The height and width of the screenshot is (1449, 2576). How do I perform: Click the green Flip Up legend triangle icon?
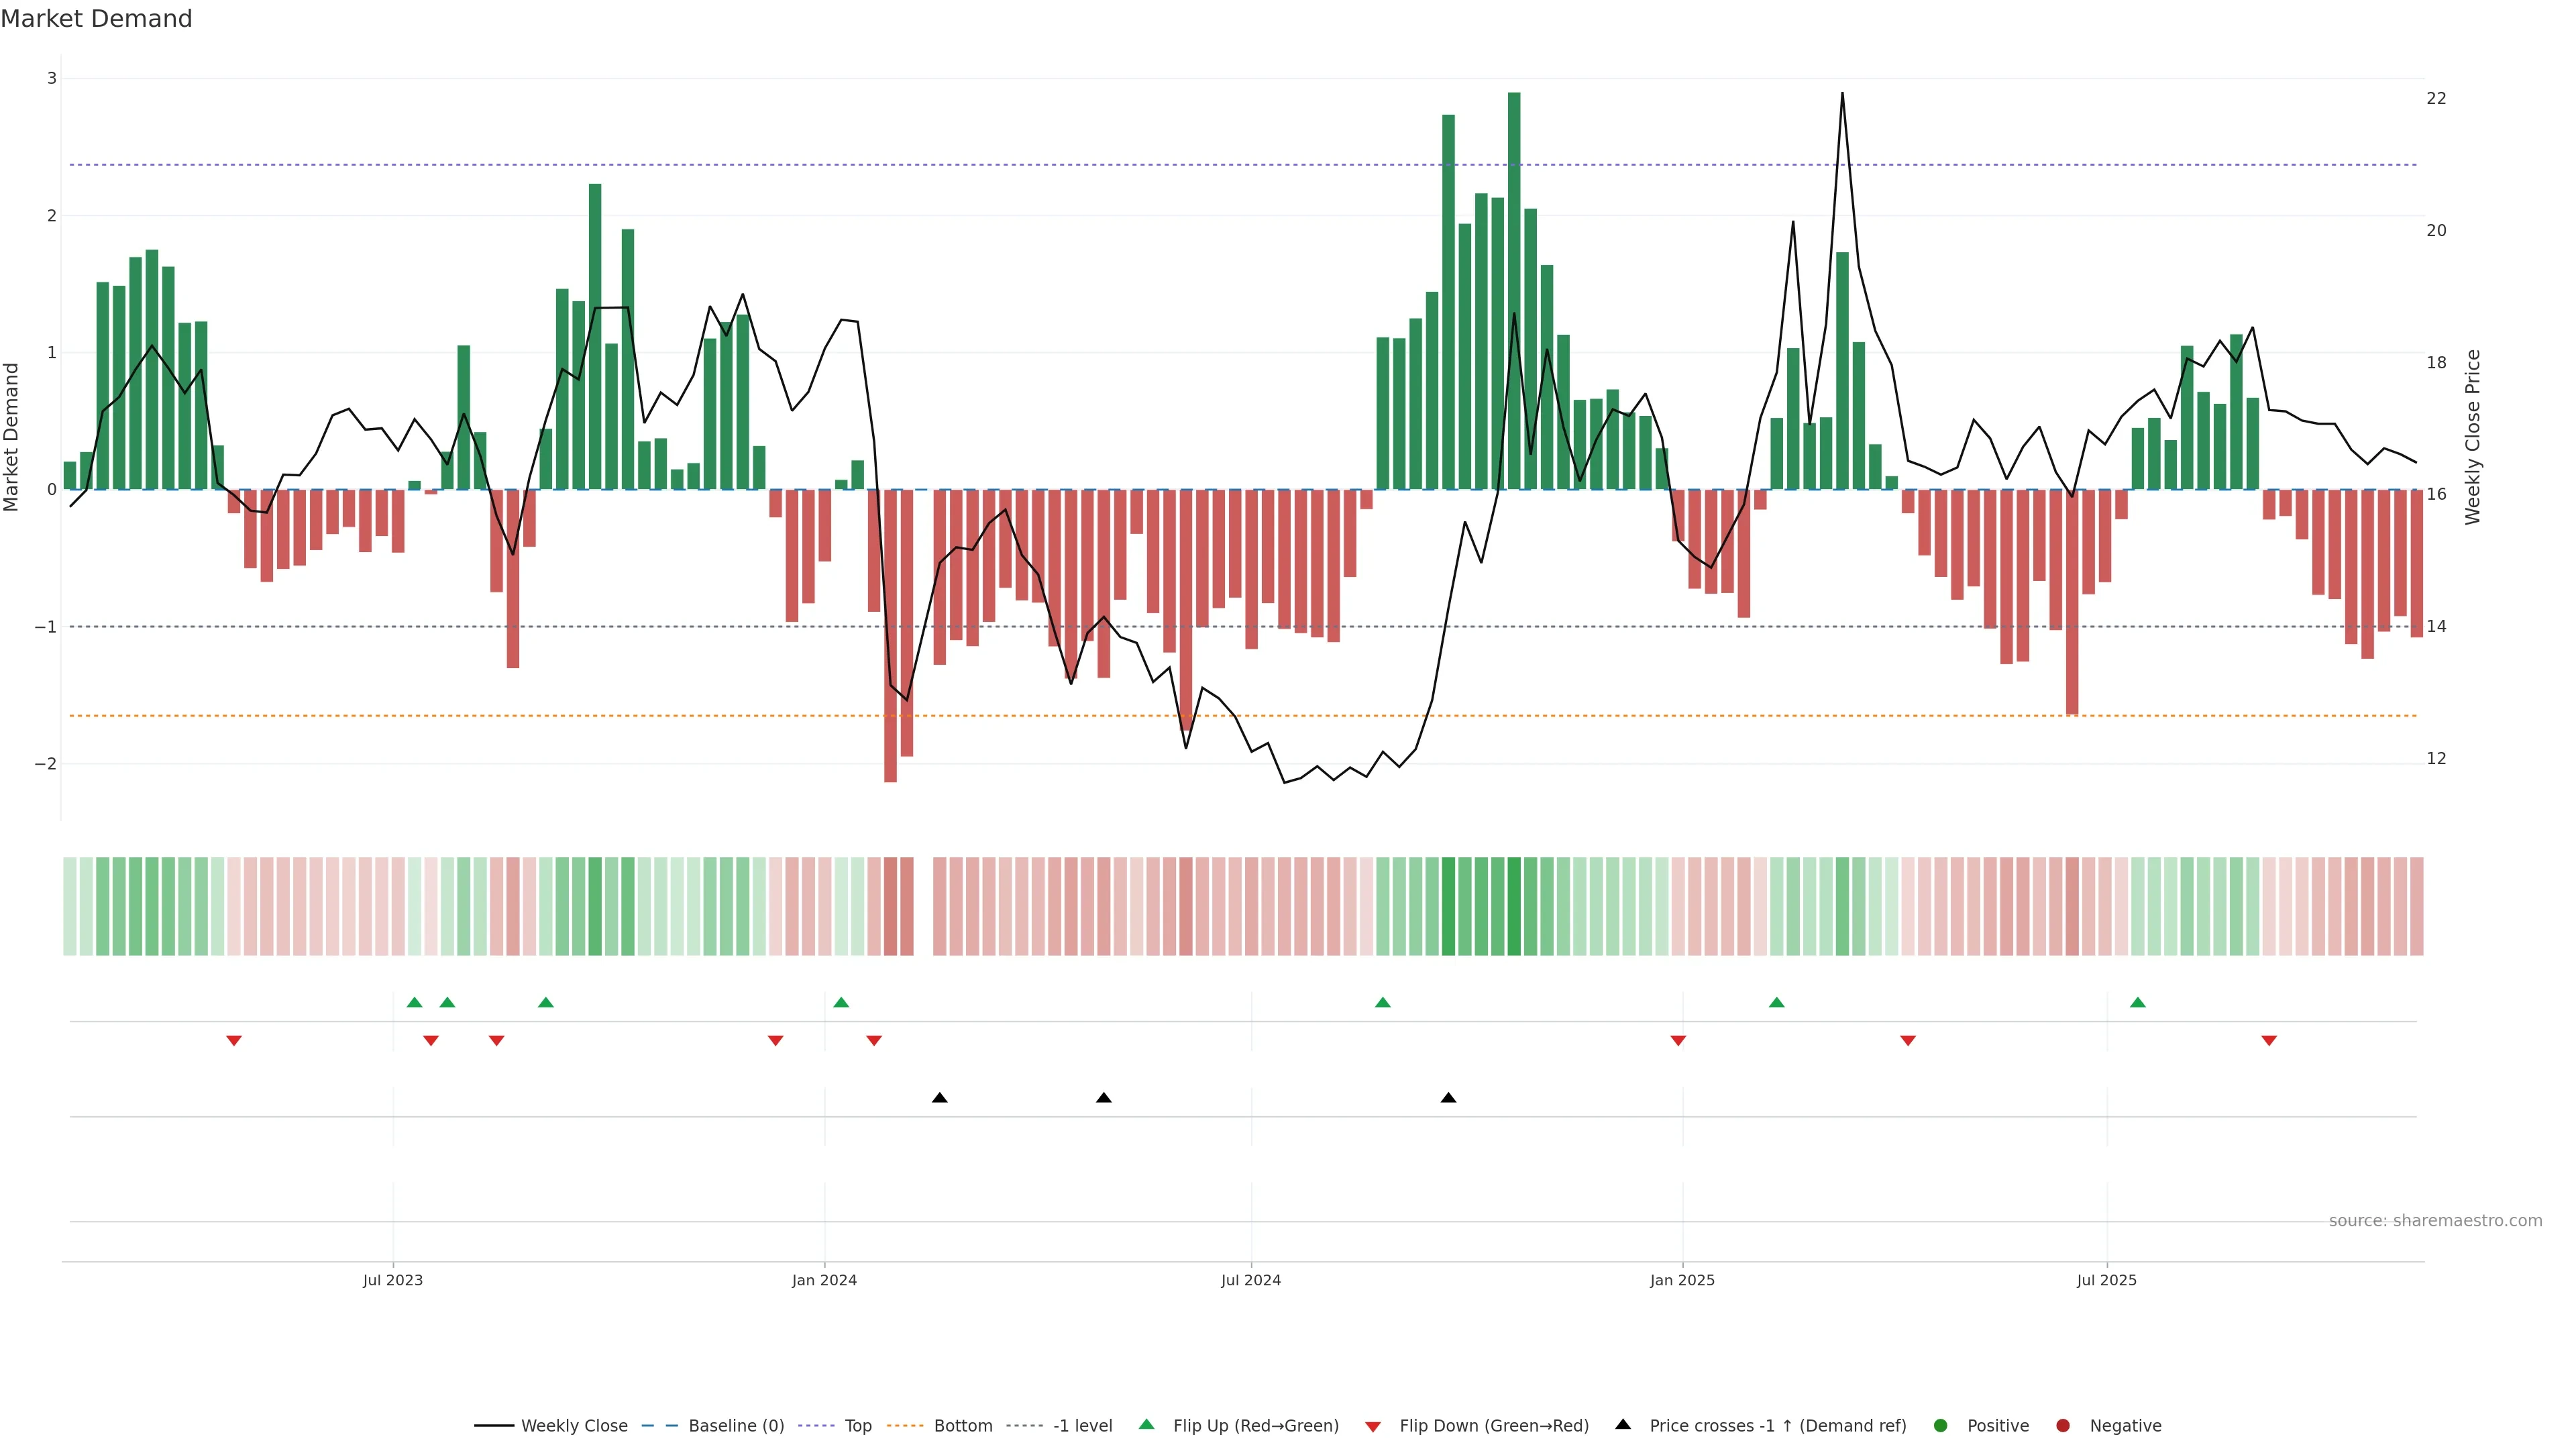(1147, 1425)
